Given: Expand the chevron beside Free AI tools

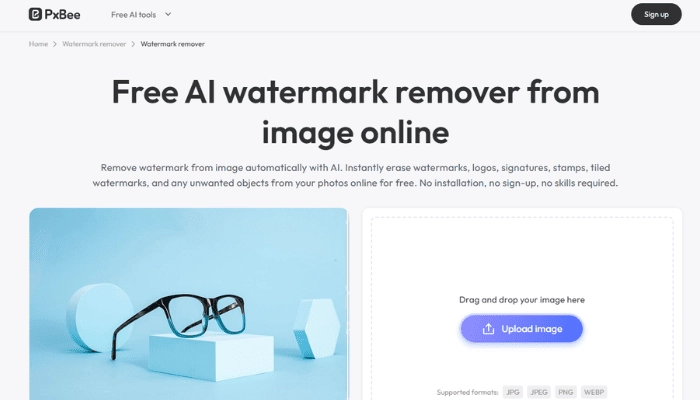Looking at the screenshot, I should coord(168,14).
